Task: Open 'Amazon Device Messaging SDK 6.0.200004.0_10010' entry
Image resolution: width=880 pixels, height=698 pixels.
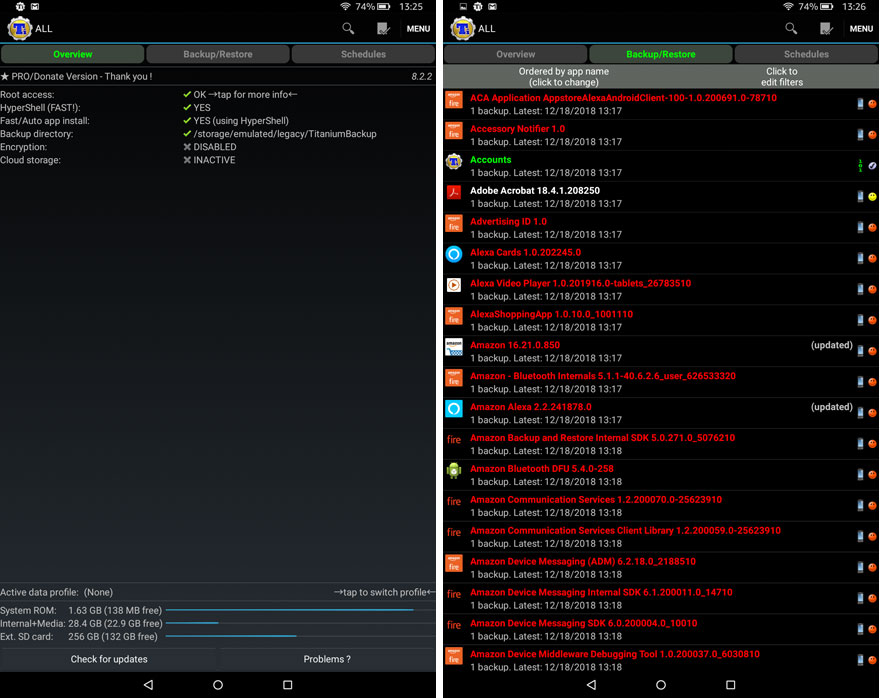Action: tap(661, 629)
